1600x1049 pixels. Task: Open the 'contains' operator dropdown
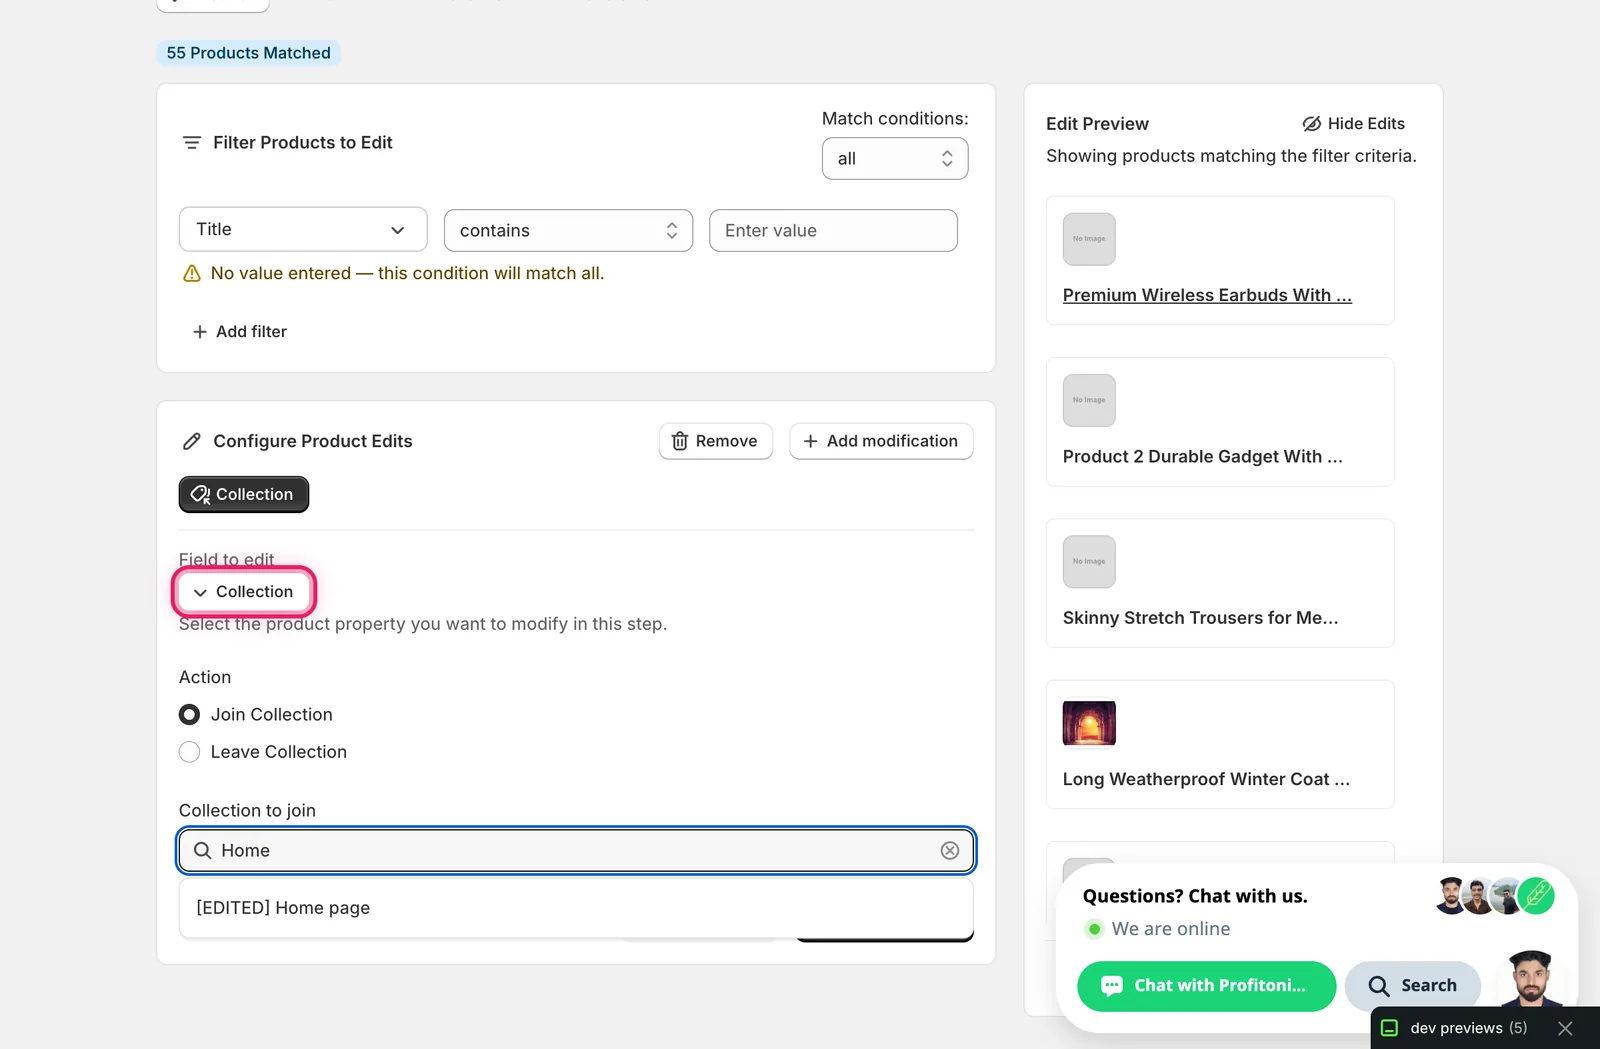pyautogui.click(x=568, y=230)
